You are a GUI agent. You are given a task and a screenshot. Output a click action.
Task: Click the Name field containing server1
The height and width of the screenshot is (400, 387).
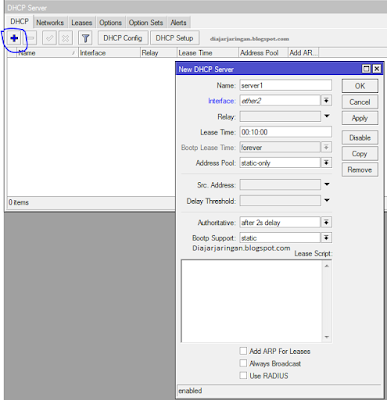click(x=286, y=85)
